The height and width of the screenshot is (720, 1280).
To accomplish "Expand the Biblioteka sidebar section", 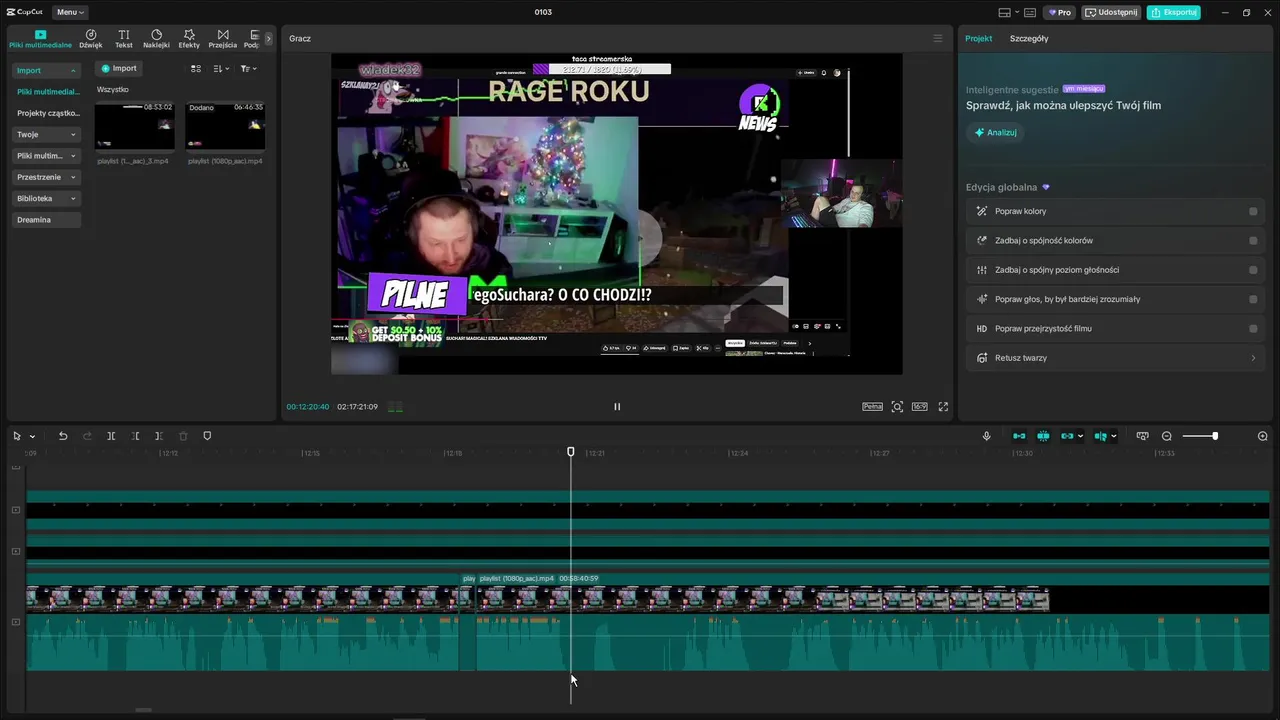I will 46,198.
